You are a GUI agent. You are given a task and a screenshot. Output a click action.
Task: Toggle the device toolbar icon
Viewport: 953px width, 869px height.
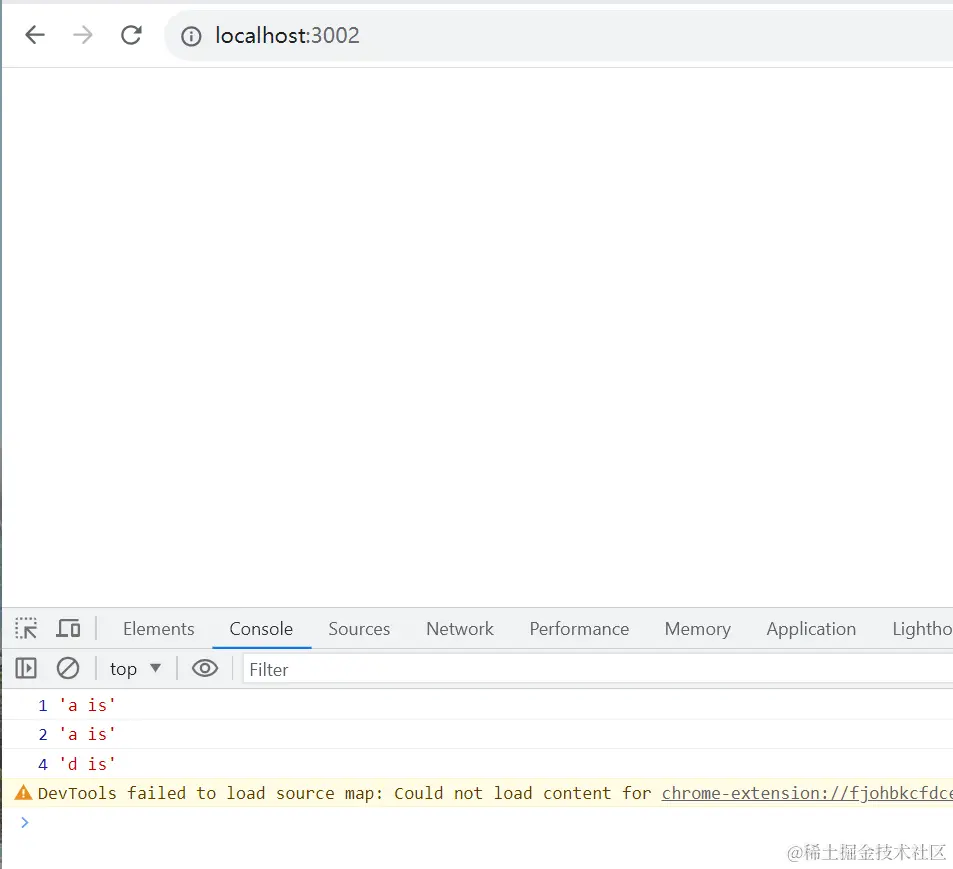(68, 628)
